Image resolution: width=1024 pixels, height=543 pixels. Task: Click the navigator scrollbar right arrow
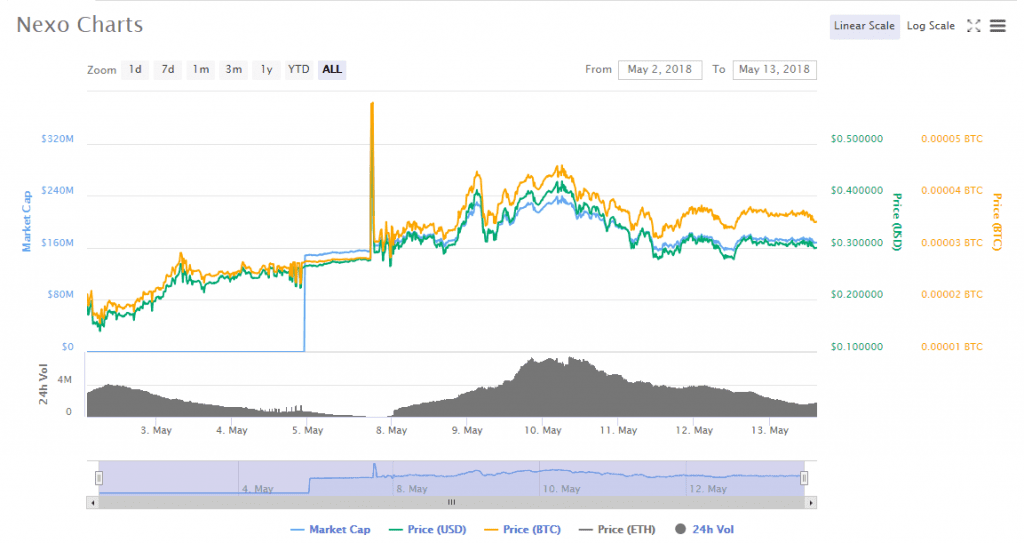(811, 502)
